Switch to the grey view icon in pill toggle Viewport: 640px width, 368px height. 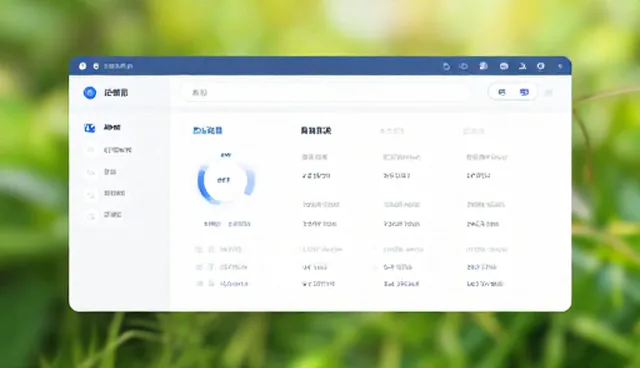coord(502,93)
